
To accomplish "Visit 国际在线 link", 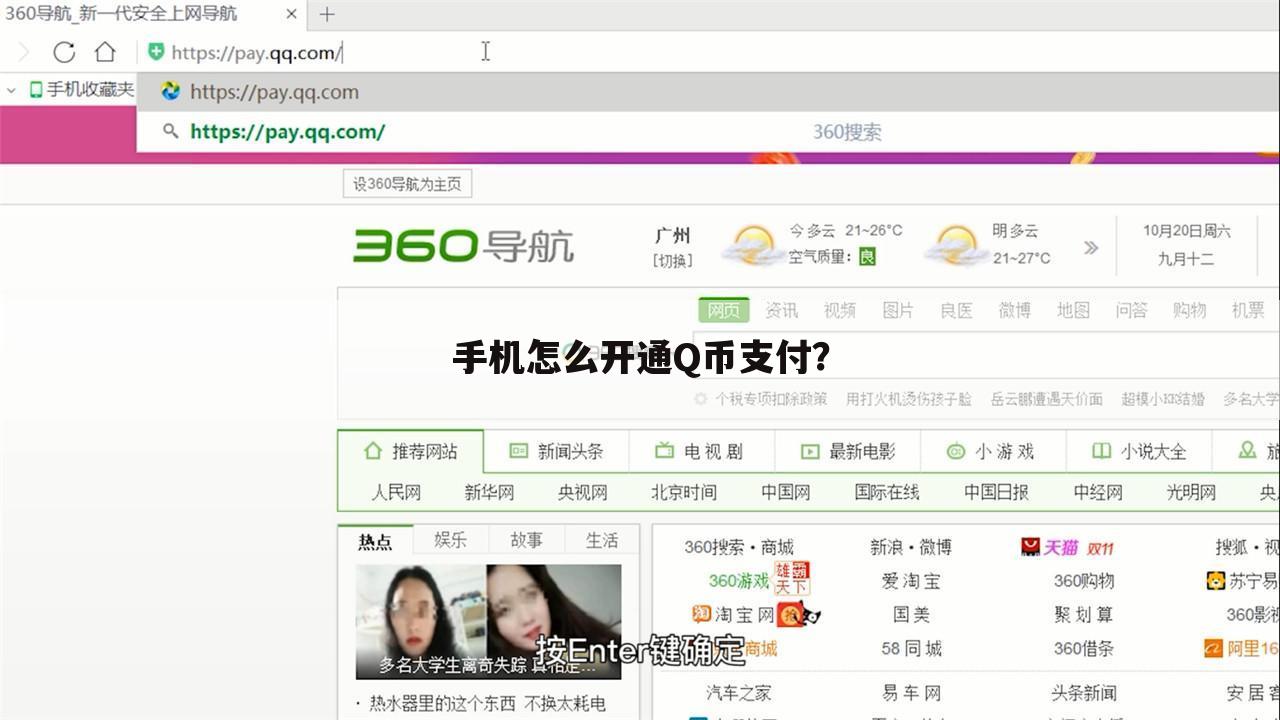I will (x=887, y=492).
